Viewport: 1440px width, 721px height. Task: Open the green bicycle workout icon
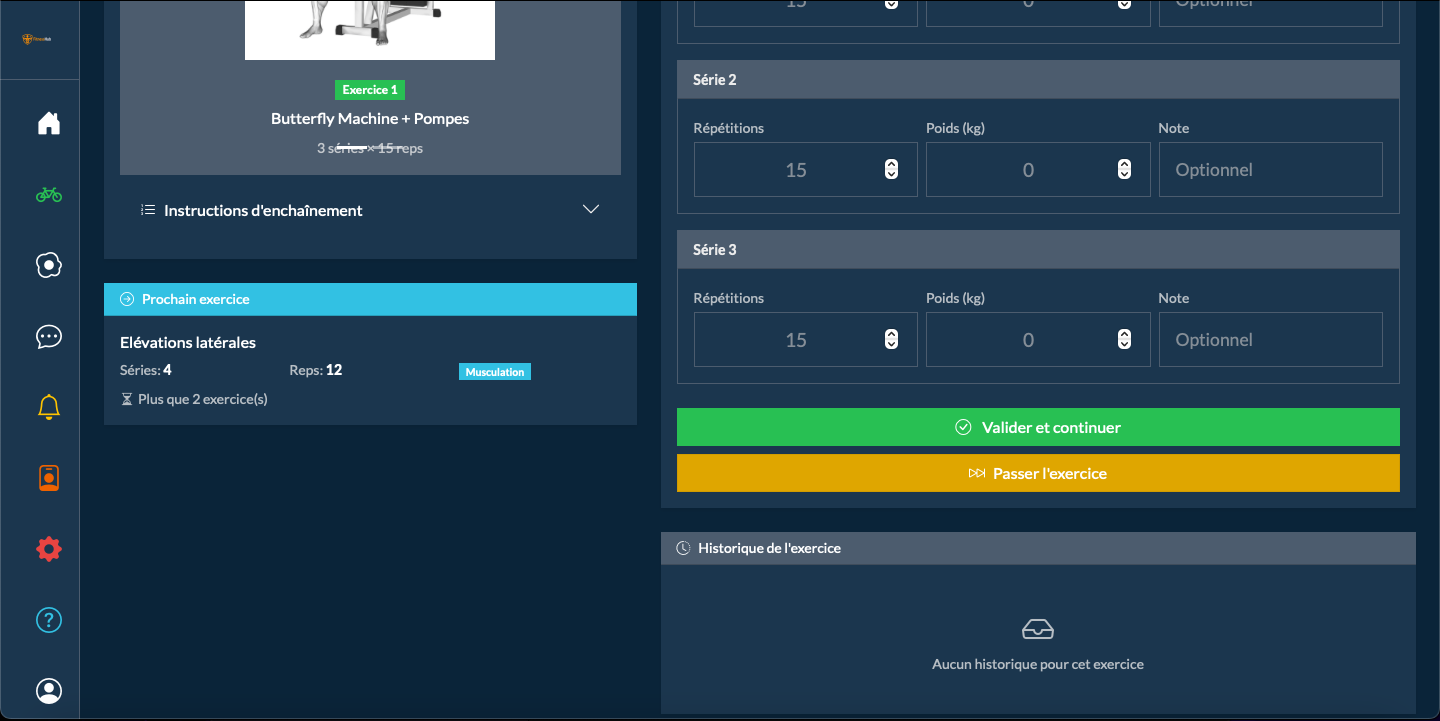(48, 195)
